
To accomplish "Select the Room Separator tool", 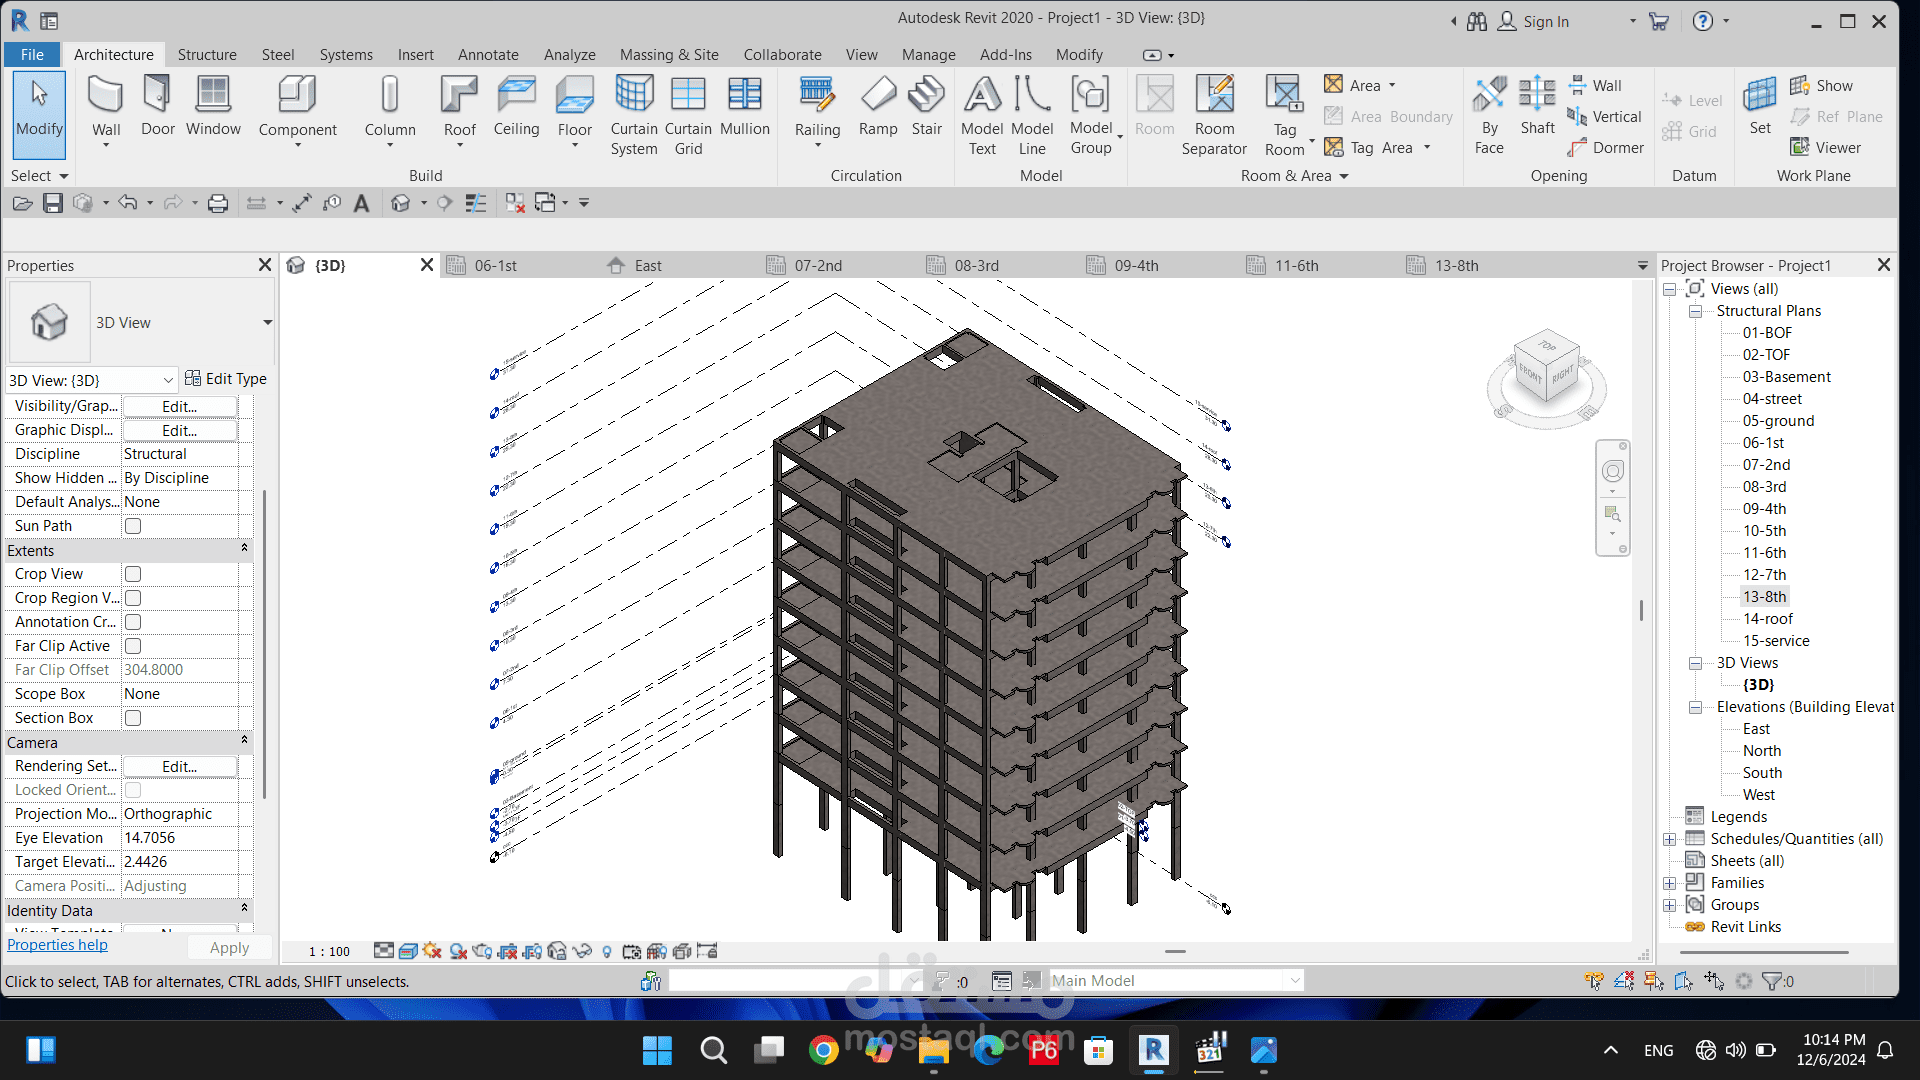I will (x=1214, y=115).
